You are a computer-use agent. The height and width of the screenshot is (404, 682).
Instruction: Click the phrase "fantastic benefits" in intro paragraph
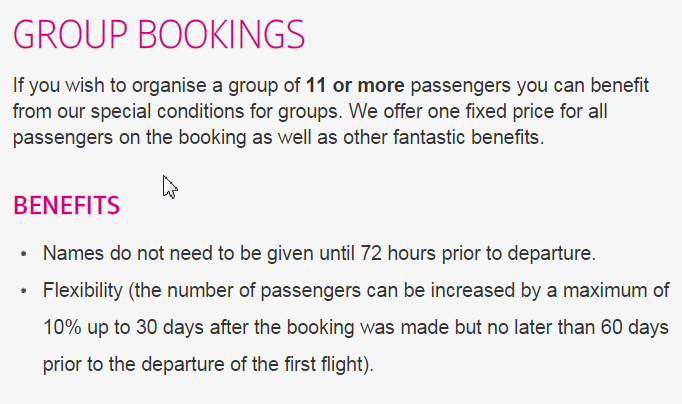(x=468, y=137)
